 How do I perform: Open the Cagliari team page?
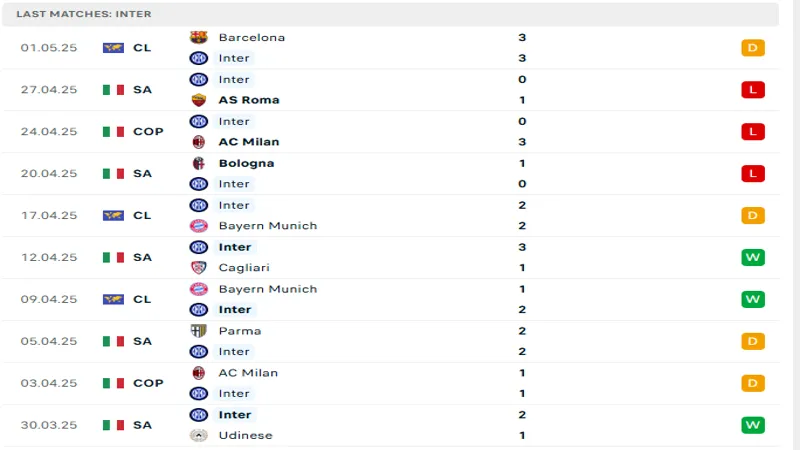[244, 268]
